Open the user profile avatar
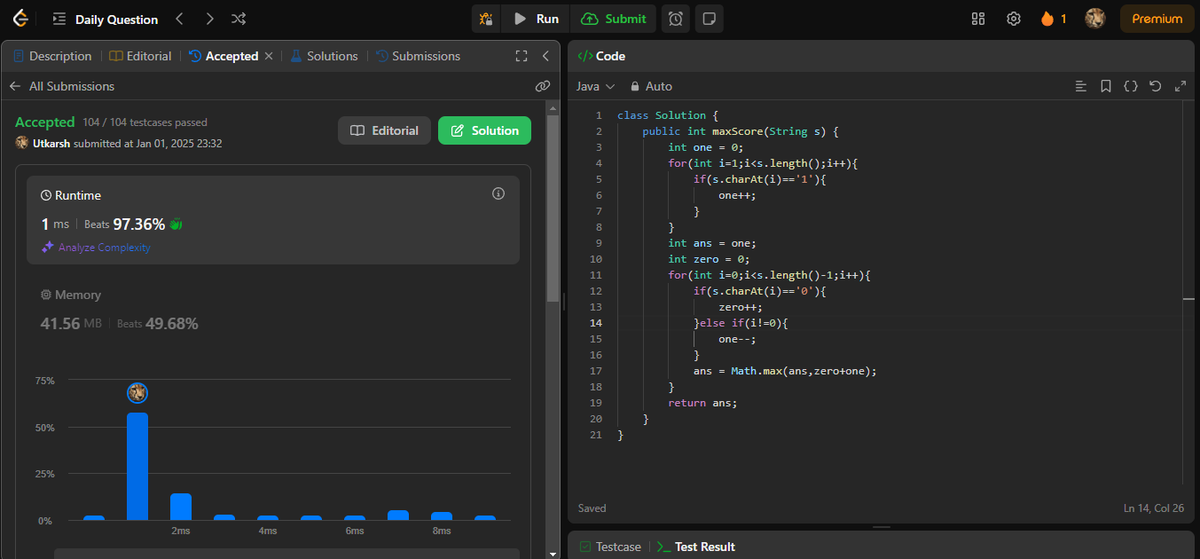1200x559 pixels. click(1095, 19)
